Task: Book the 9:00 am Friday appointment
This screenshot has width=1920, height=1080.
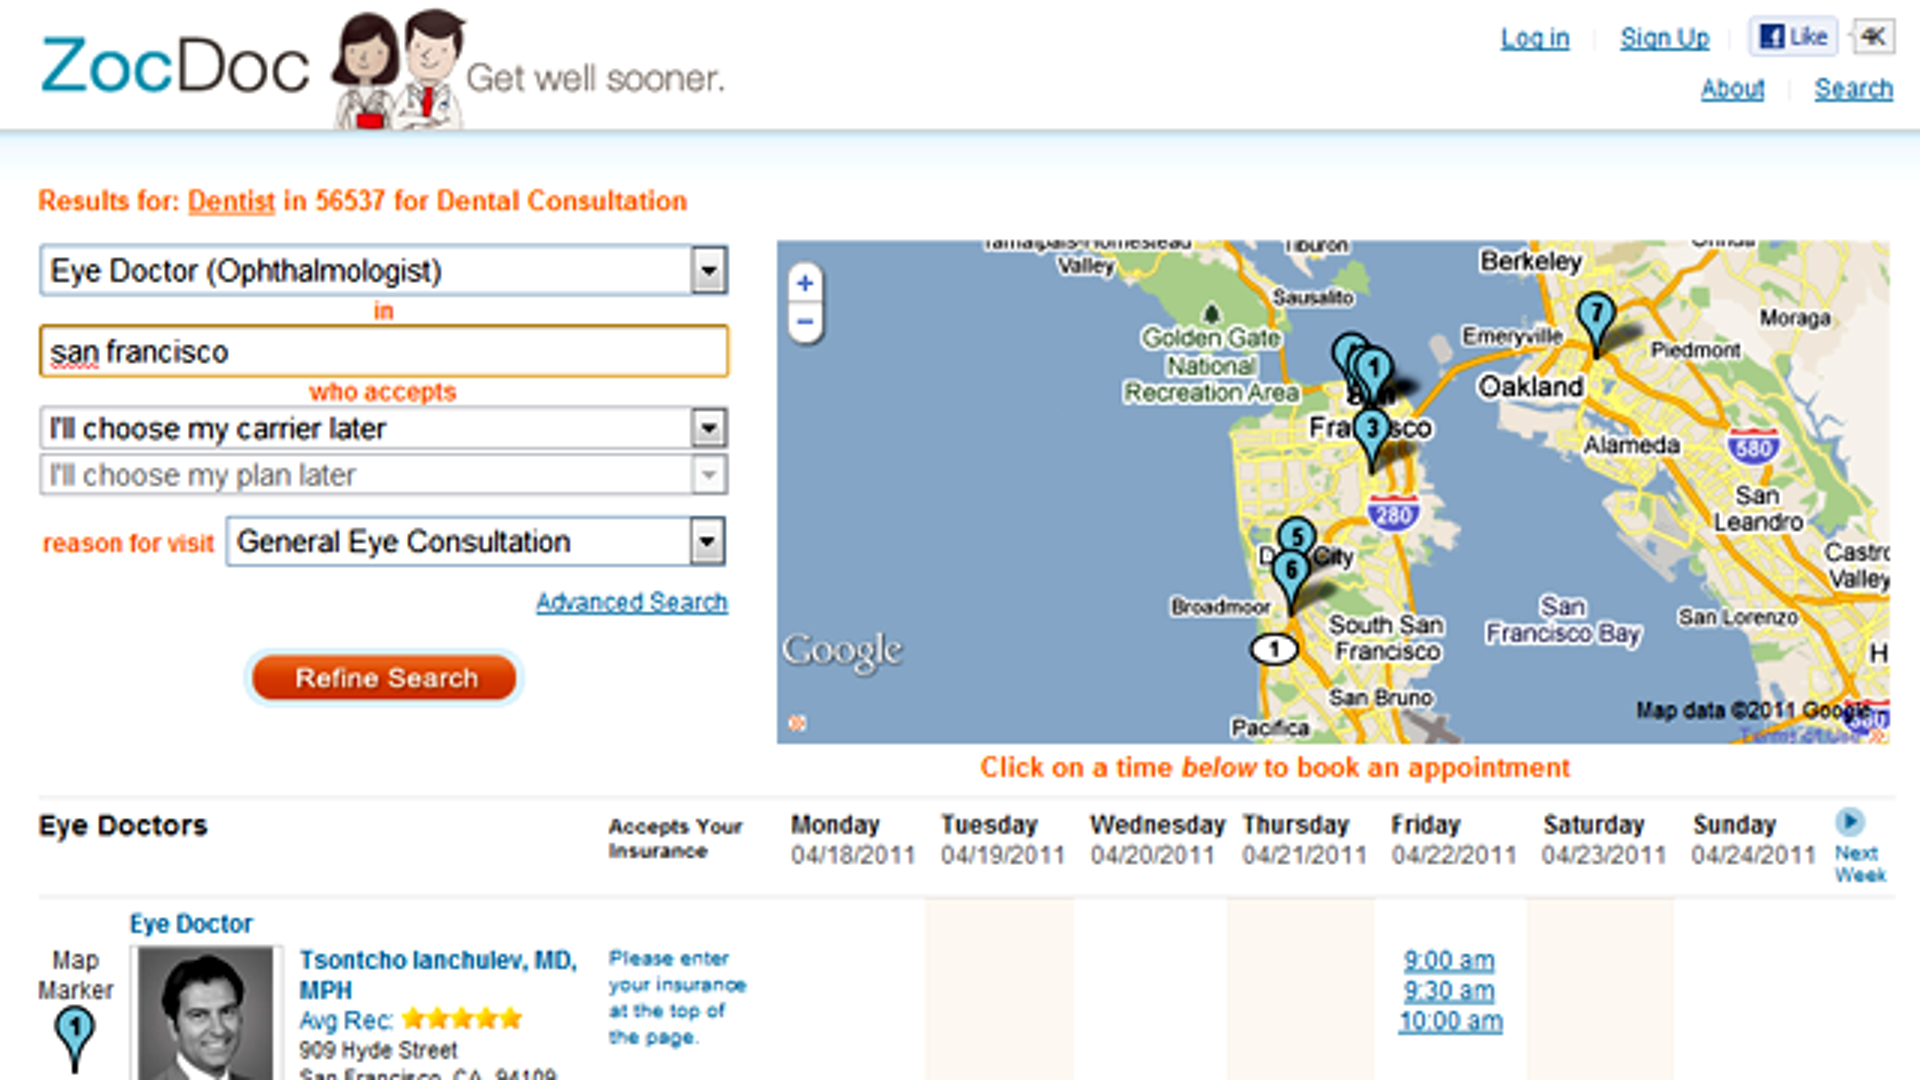Action: 1448,960
